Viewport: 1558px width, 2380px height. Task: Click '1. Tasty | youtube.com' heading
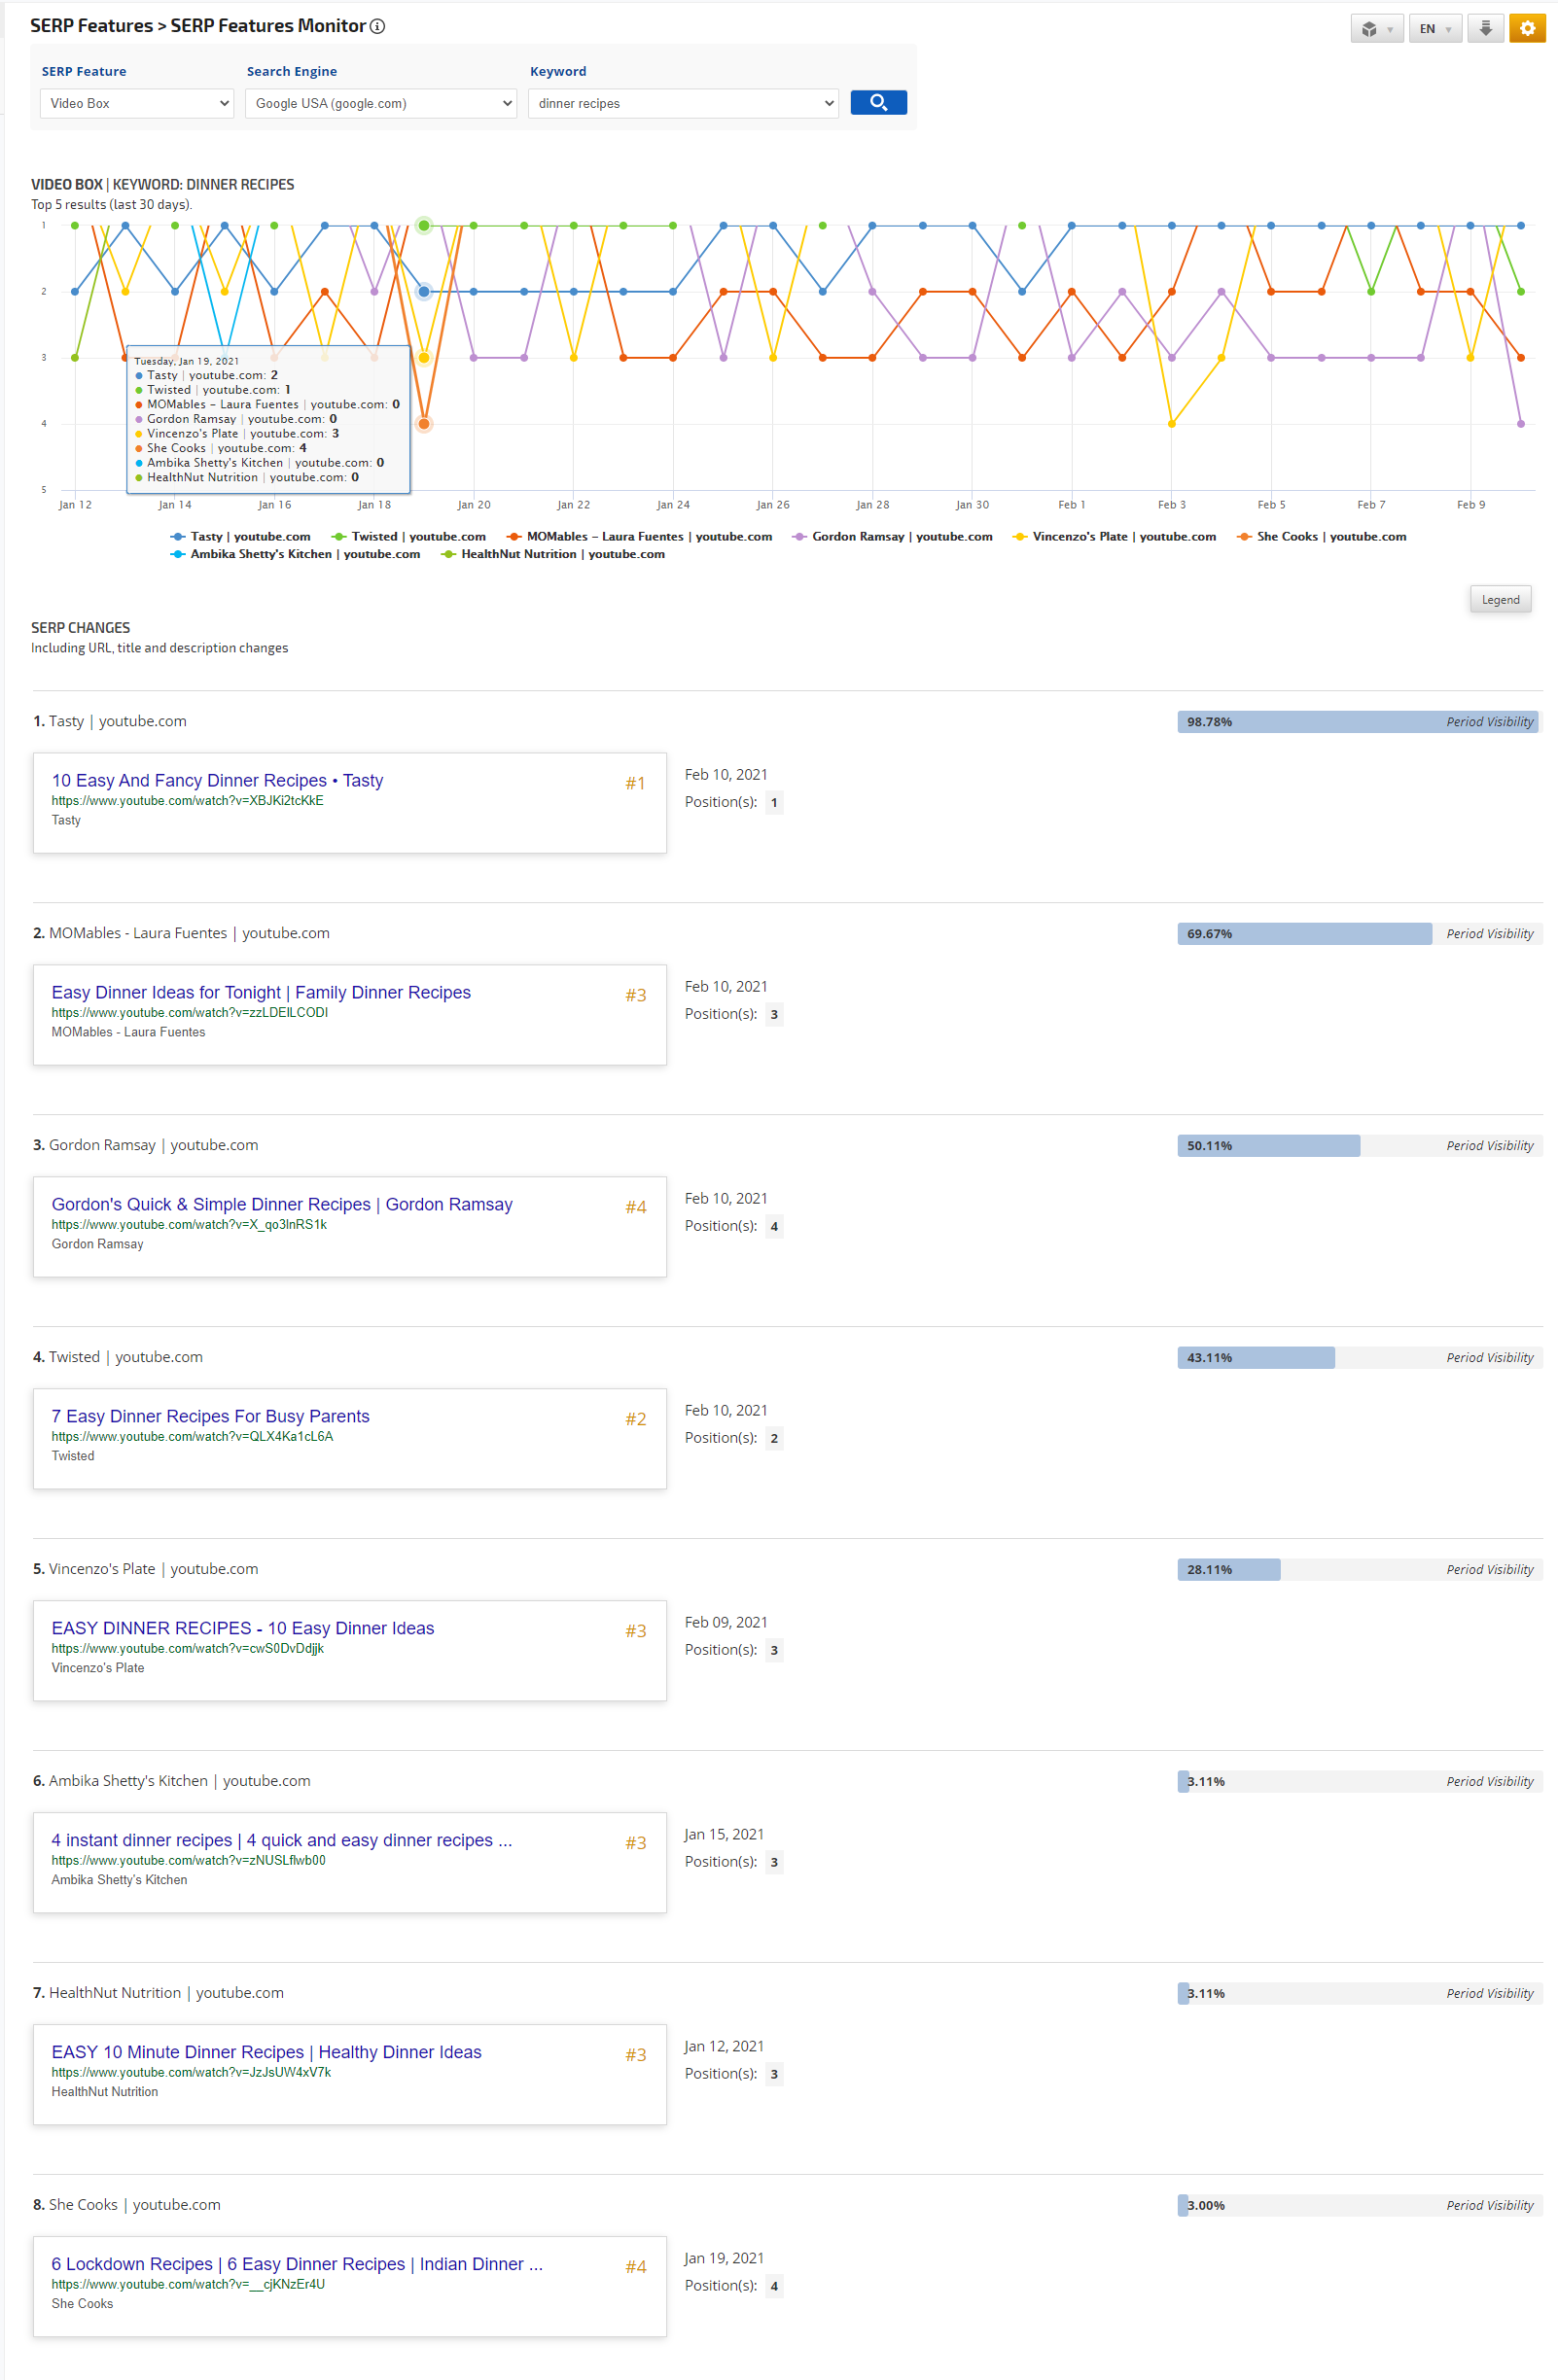110,721
